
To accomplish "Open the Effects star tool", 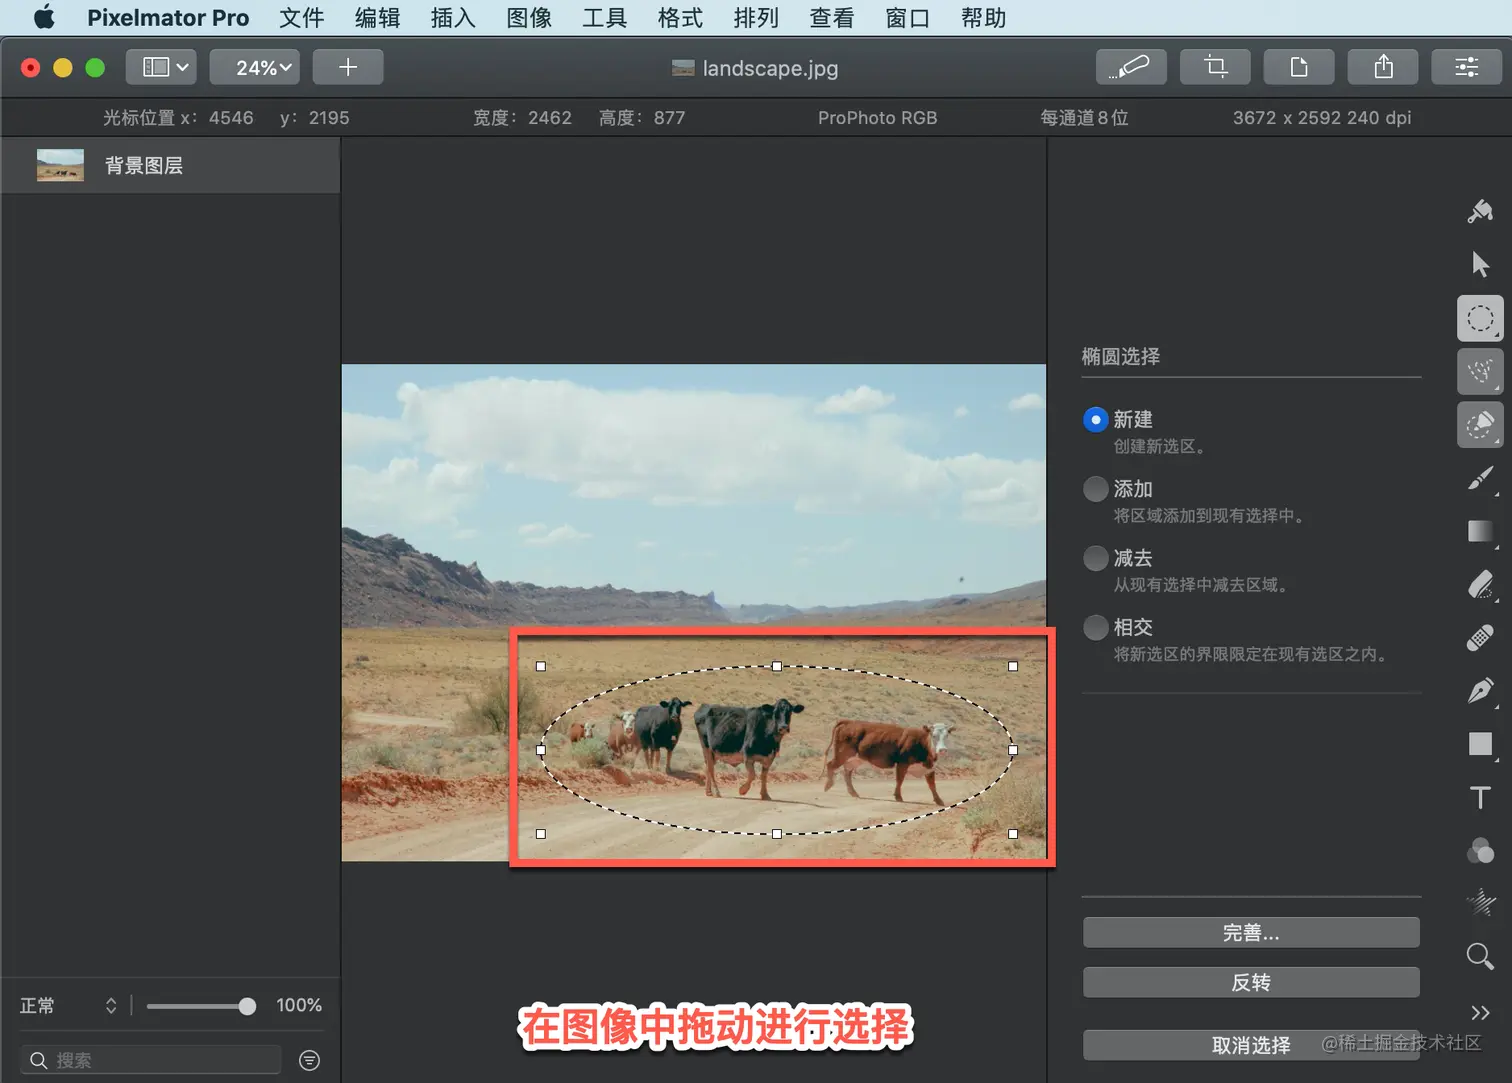I will 1480,903.
